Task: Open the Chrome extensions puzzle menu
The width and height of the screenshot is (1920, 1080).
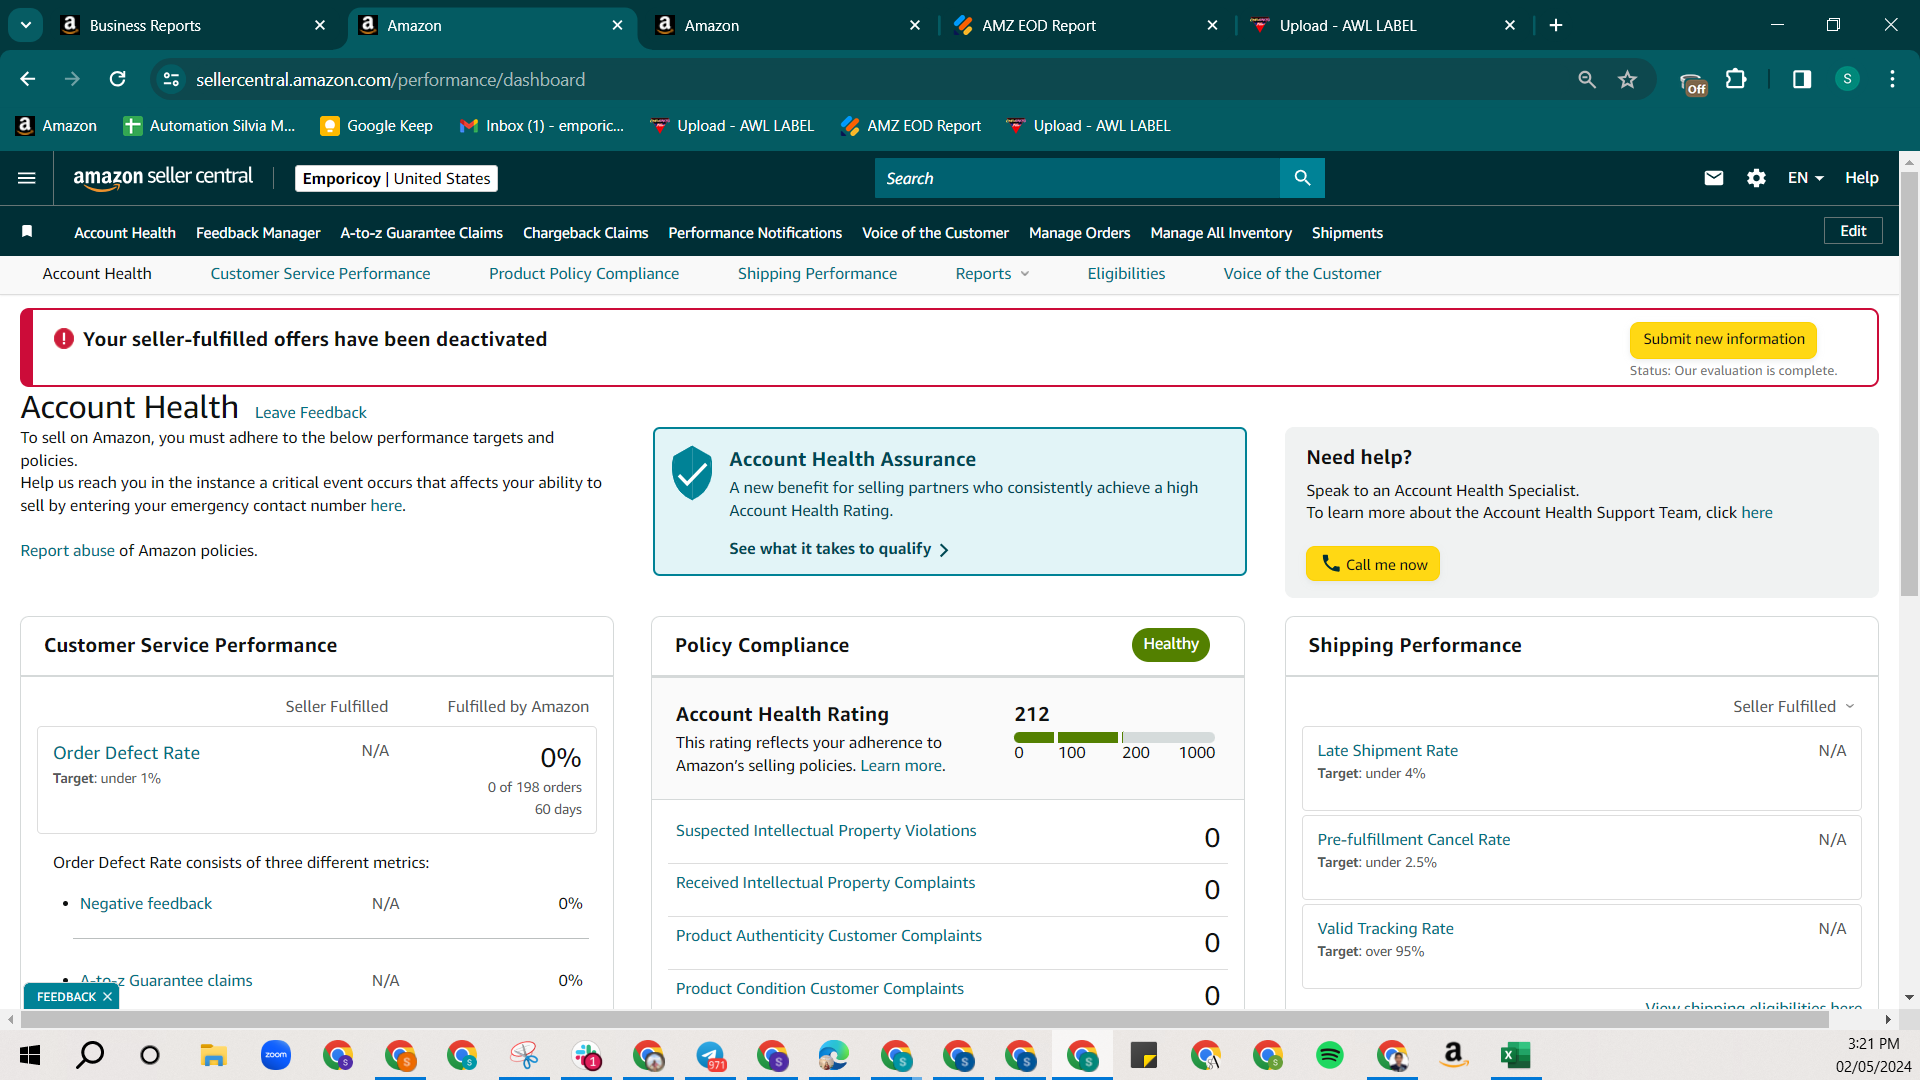Action: click(1737, 79)
